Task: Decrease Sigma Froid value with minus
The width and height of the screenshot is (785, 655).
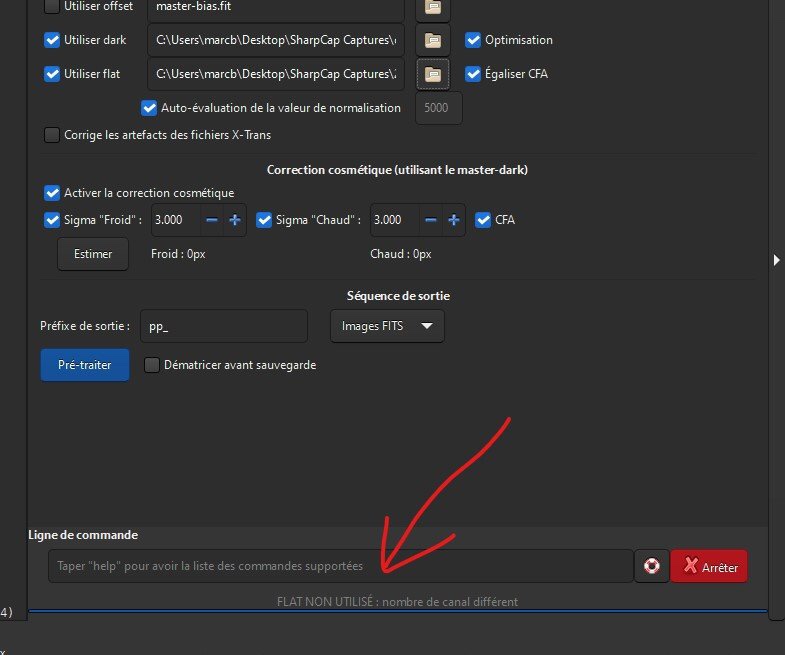Action: 212,220
